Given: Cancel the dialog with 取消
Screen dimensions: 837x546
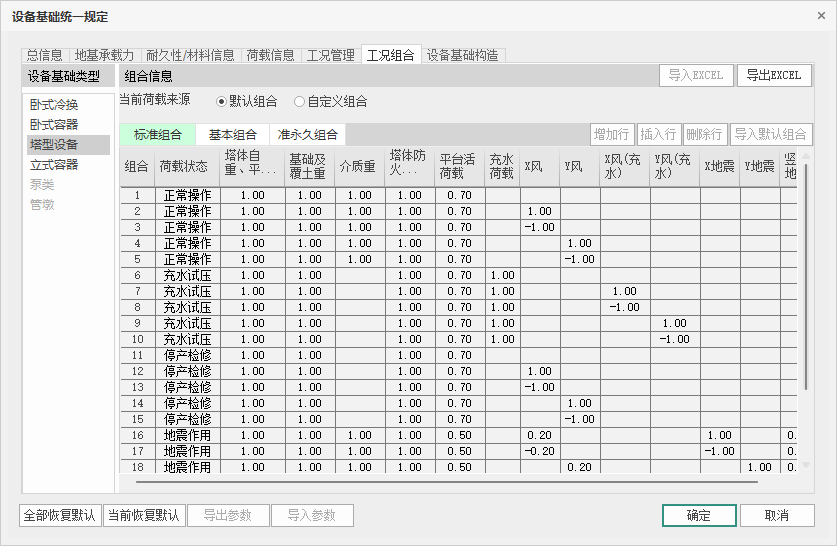Looking at the screenshot, I should [777, 515].
